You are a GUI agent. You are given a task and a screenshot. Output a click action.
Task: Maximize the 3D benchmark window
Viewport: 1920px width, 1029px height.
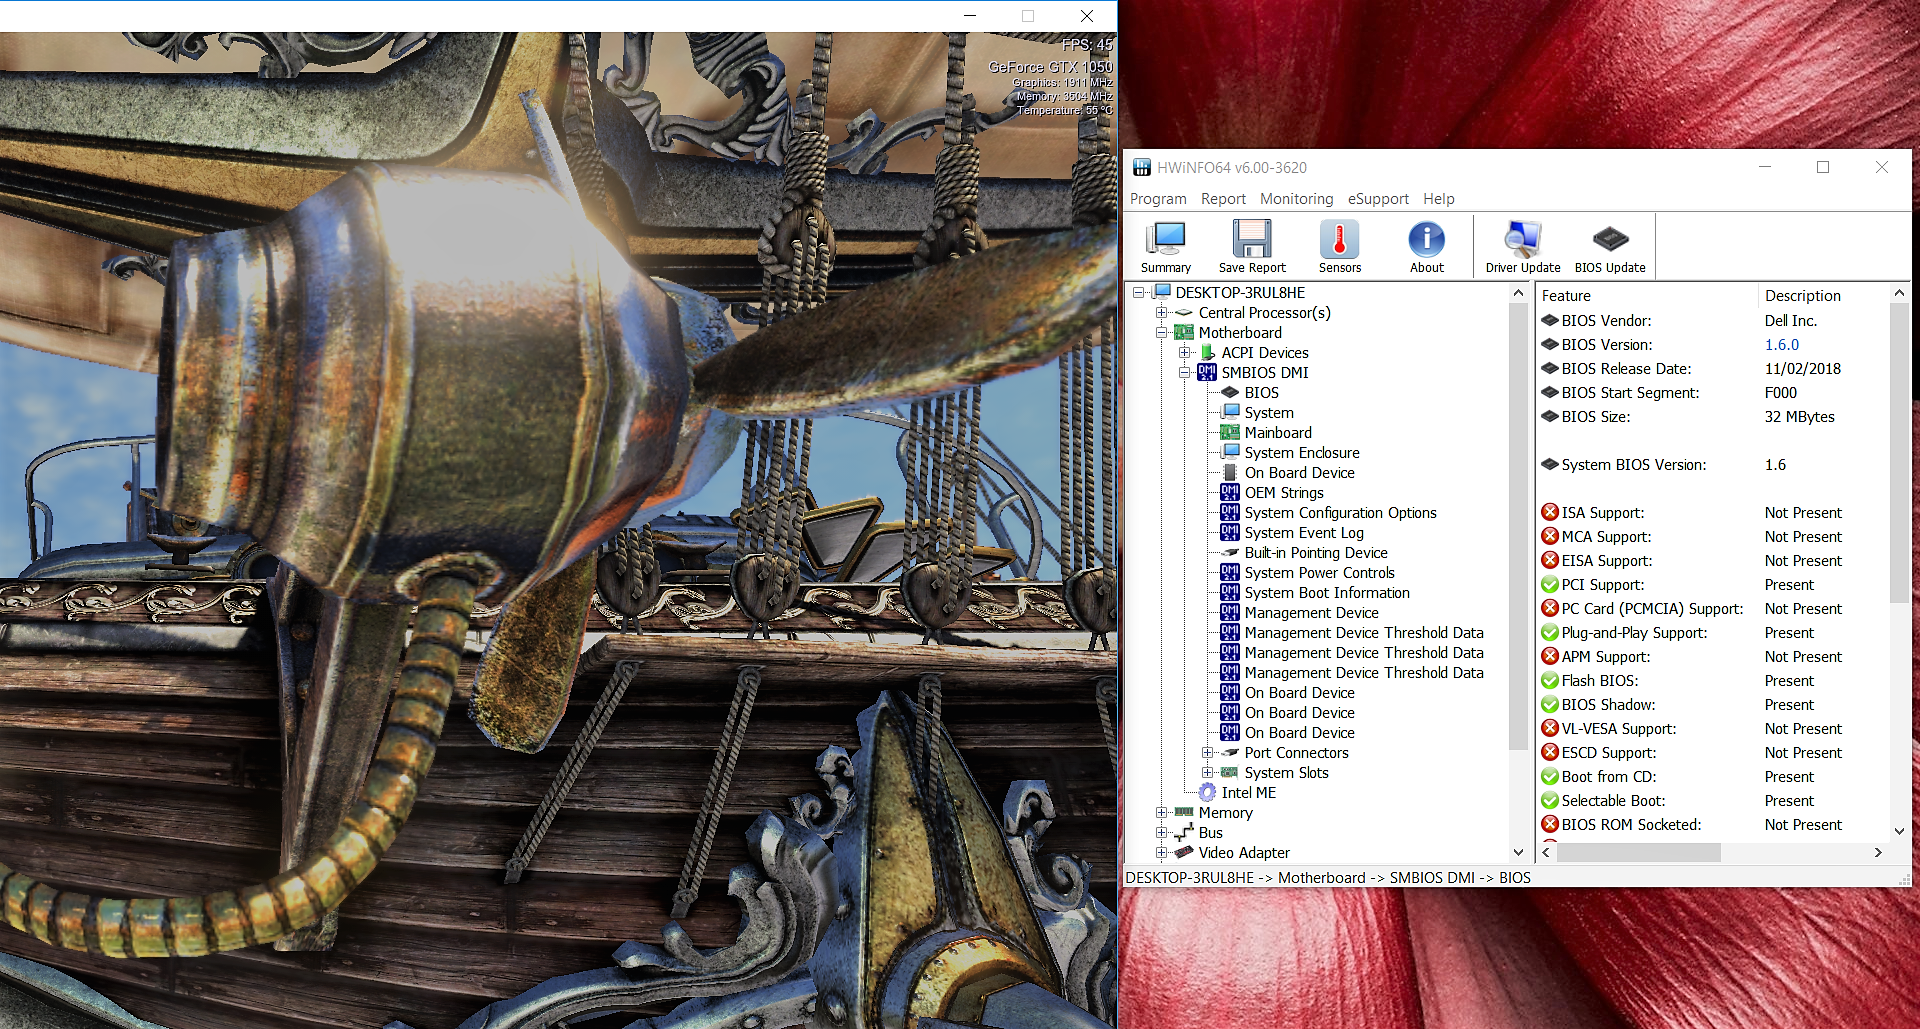pos(1027,16)
